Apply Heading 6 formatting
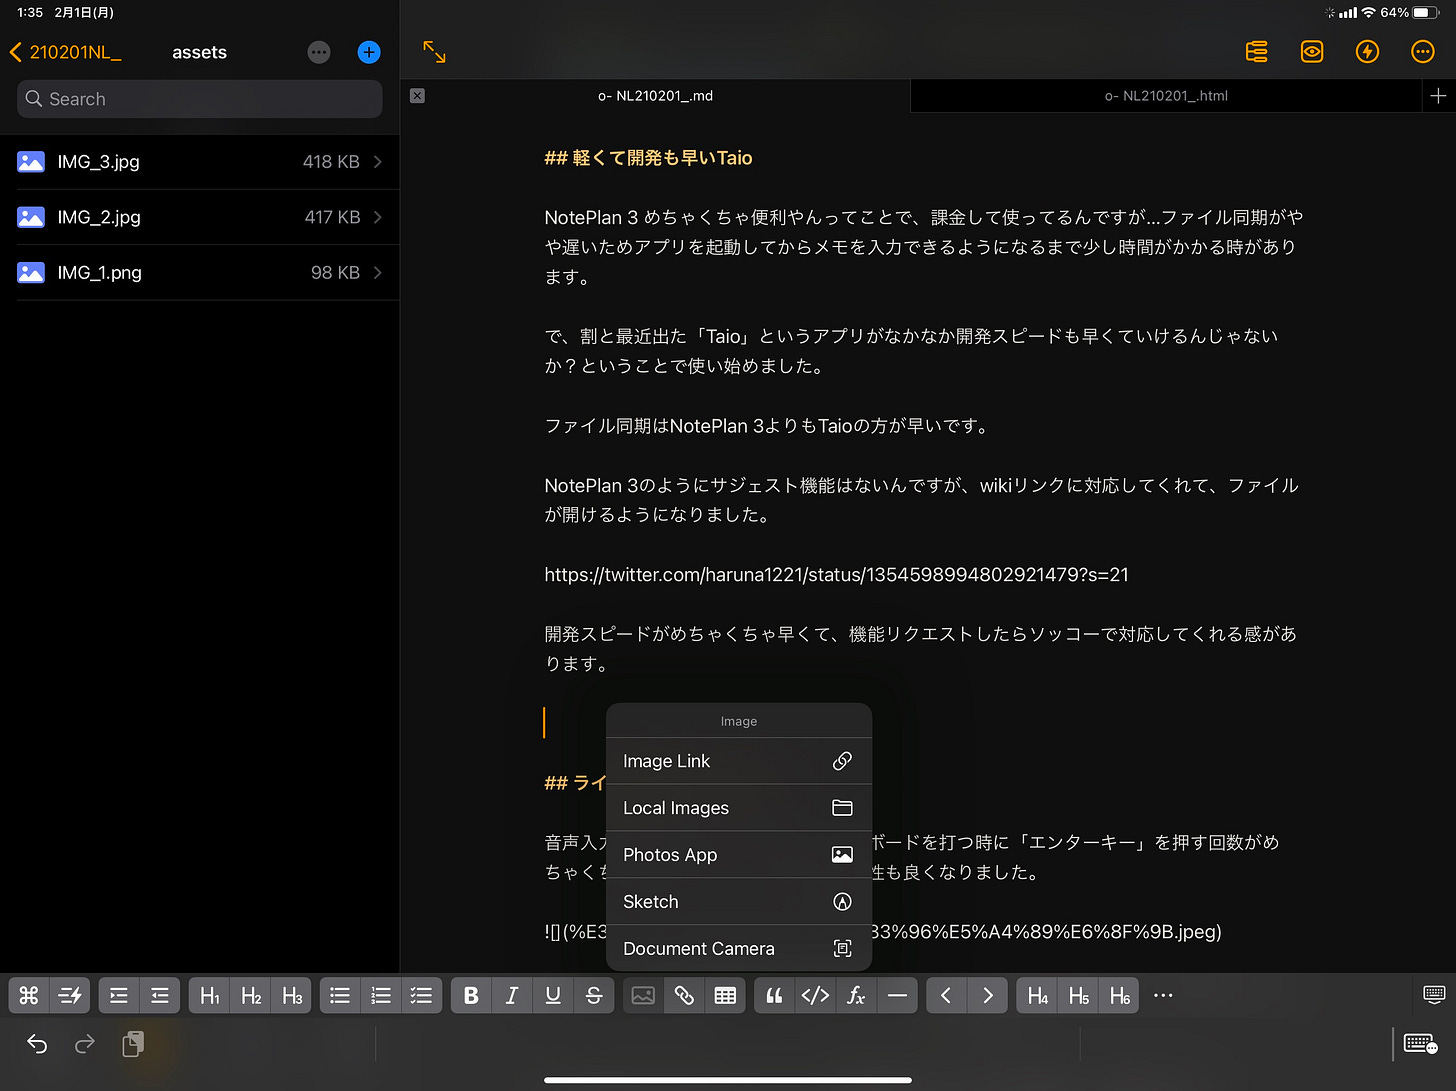1456x1091 pixels. 1120,995
